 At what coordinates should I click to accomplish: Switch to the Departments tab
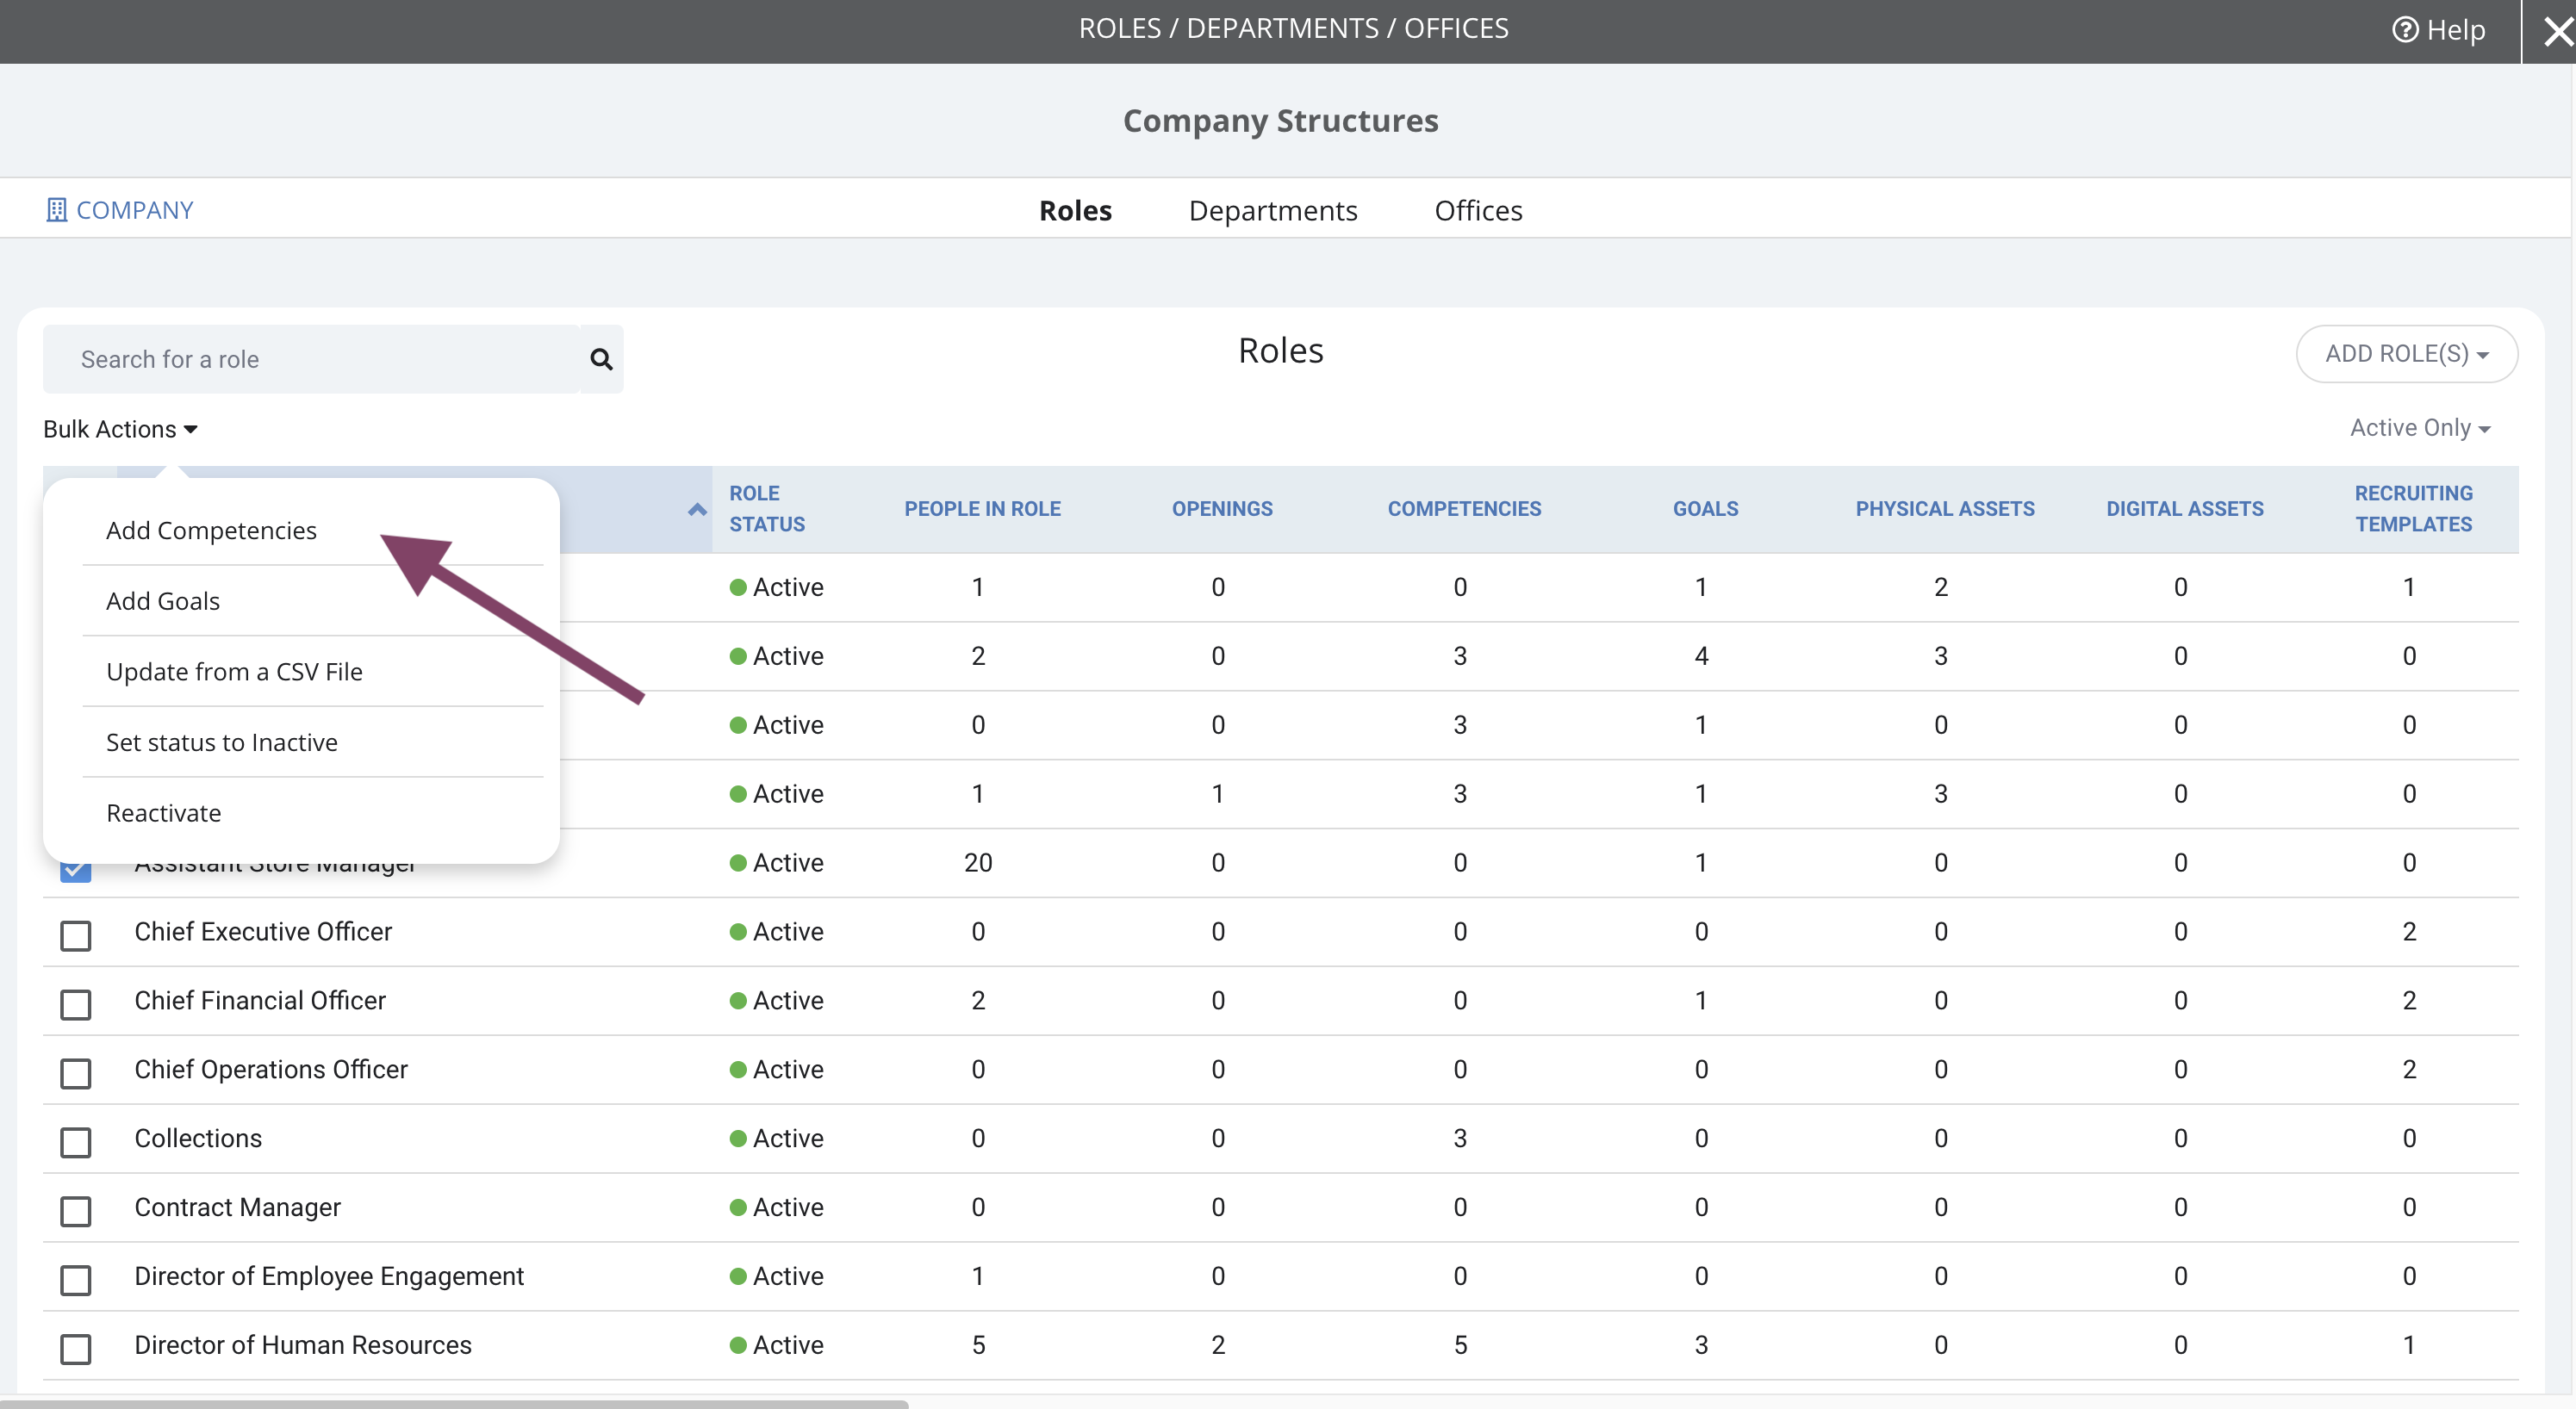point(1273,211)
